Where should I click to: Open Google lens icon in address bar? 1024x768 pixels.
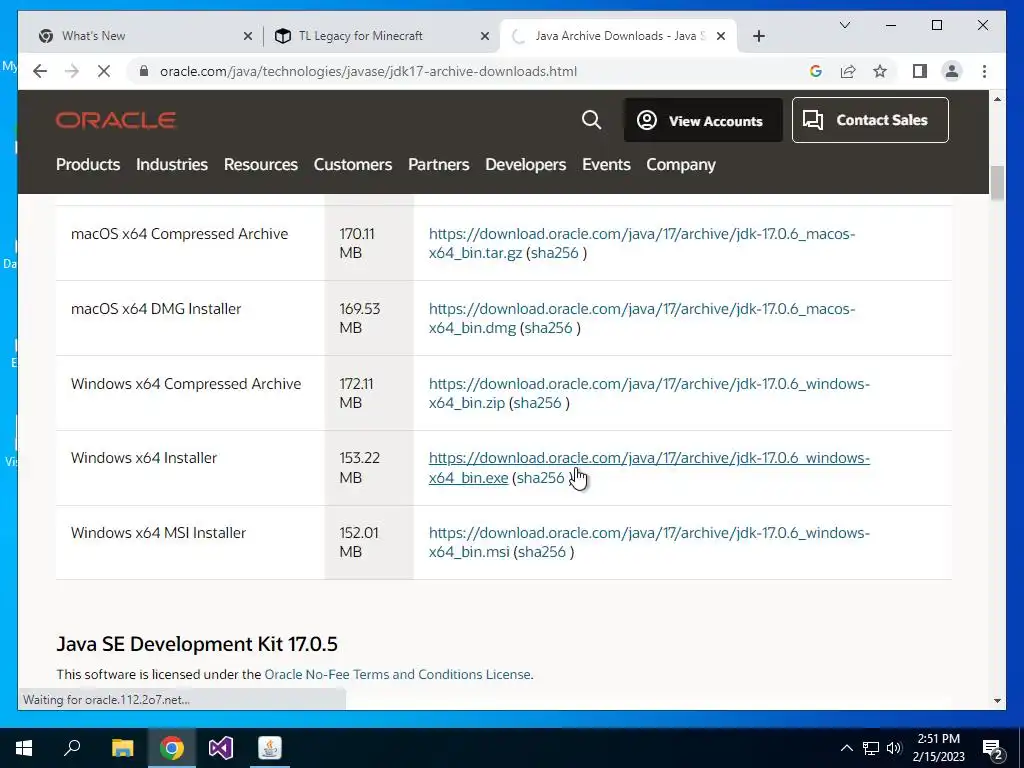point(816,71)
